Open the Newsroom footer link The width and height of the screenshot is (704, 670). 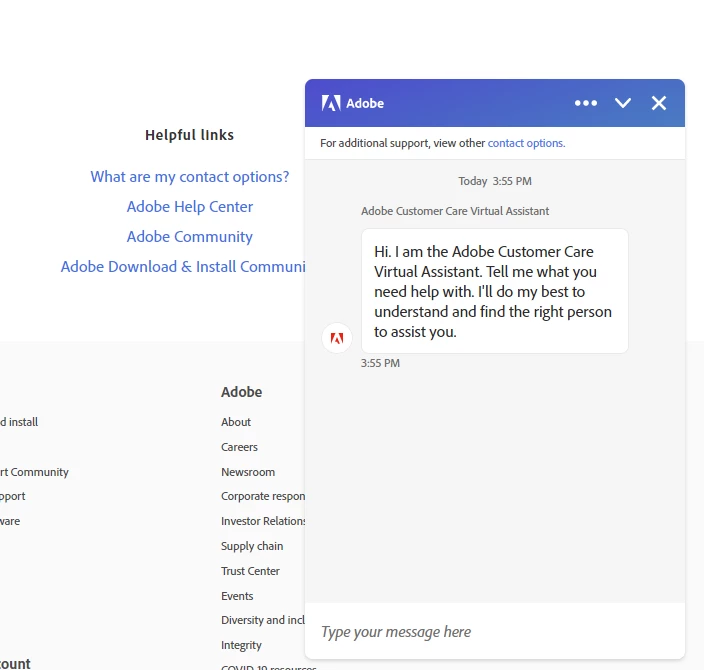point(248,472)
